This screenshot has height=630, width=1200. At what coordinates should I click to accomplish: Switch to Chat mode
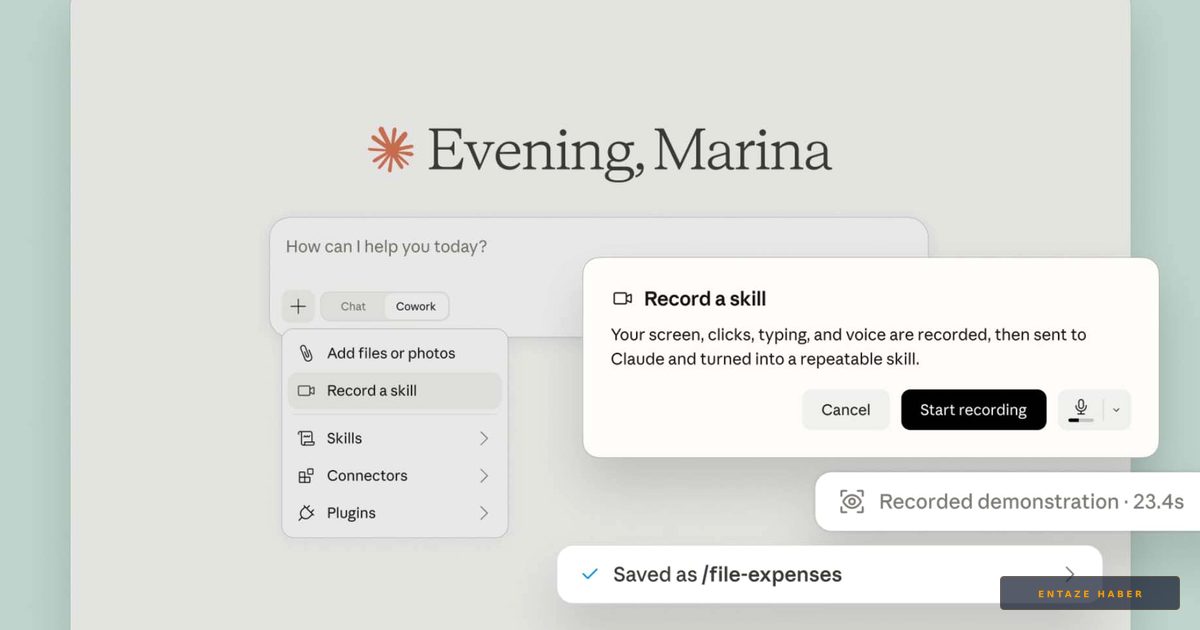(x=353, y=307)
